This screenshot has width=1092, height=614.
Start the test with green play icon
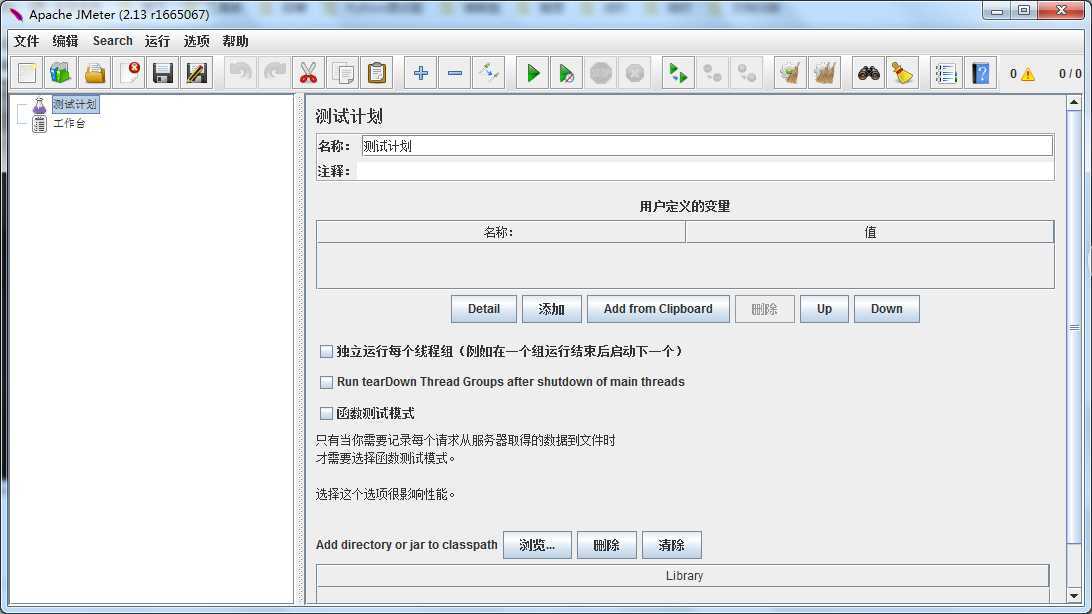click(533, 72)
